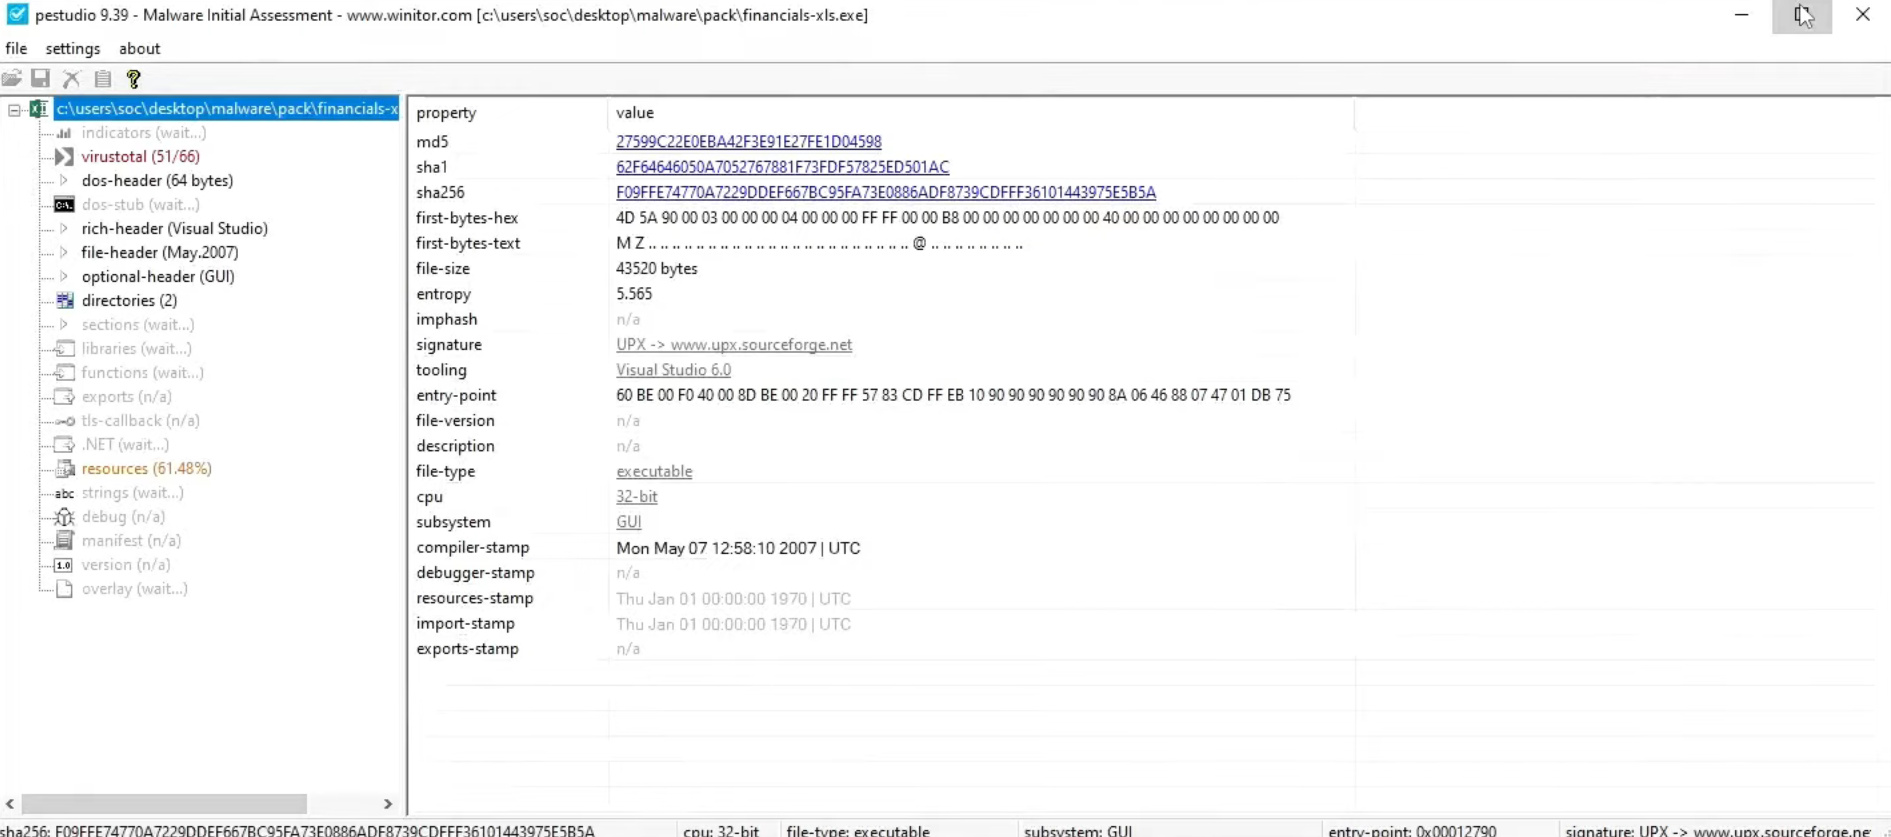Click the save toolbar icon

click(41, 78)
